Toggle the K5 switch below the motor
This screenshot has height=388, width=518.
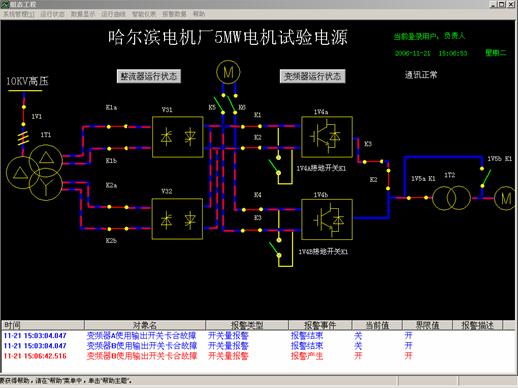(x=219, y=105)
